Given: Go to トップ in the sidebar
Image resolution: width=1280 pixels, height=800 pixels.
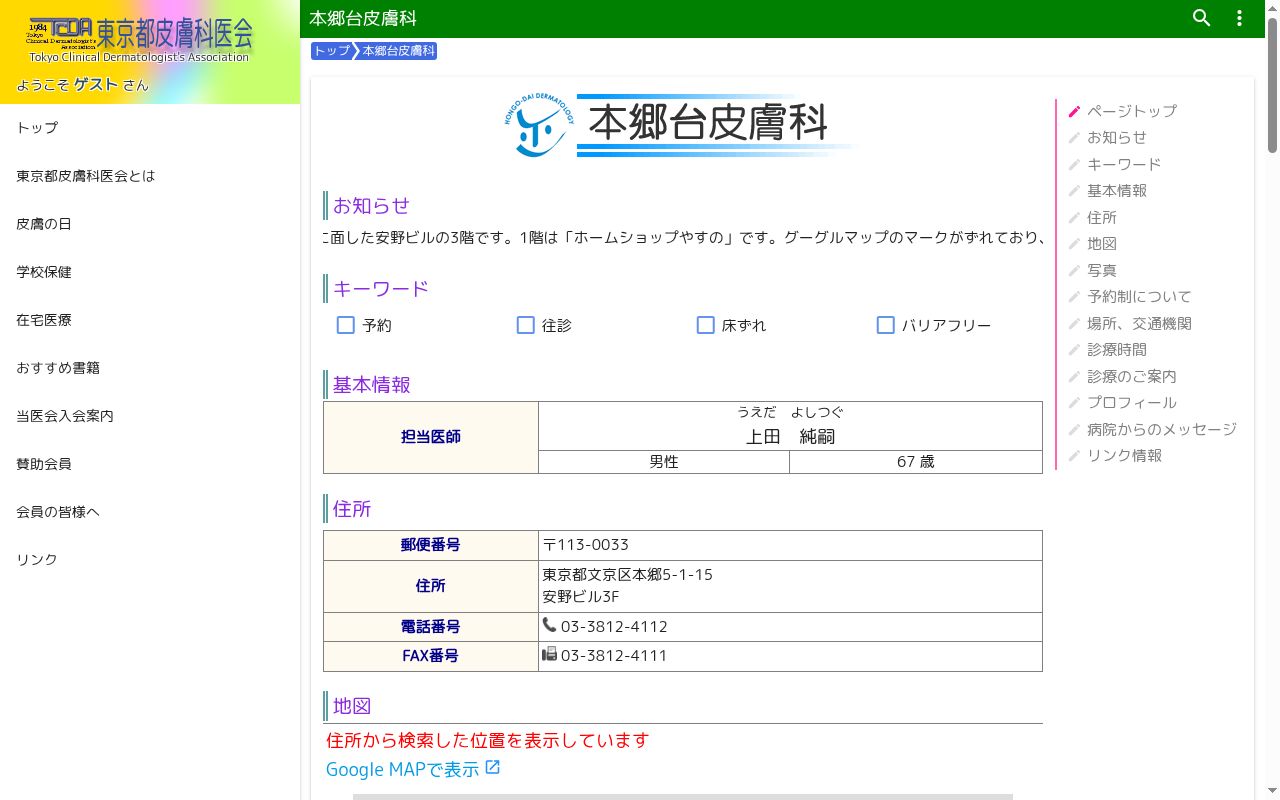Looking at the screenshot, I should pyautogui.click(x=150, y=128).
